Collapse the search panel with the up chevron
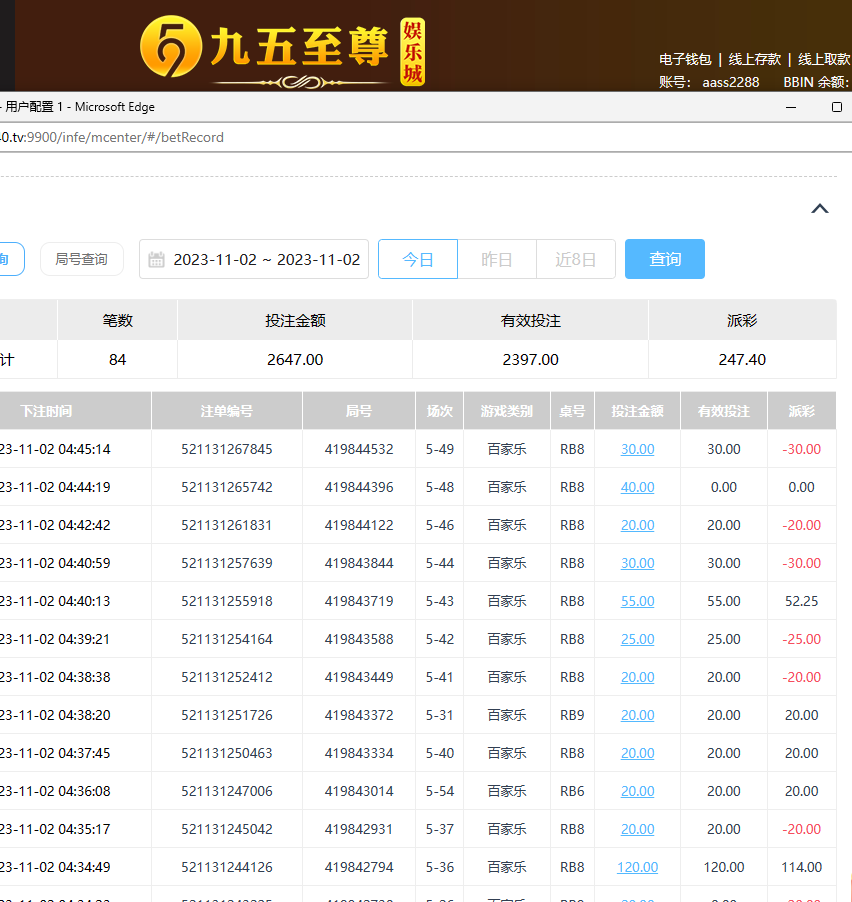The width and height of the screenshot is (852, 902). pyautogui.click(x=819, y=209)
